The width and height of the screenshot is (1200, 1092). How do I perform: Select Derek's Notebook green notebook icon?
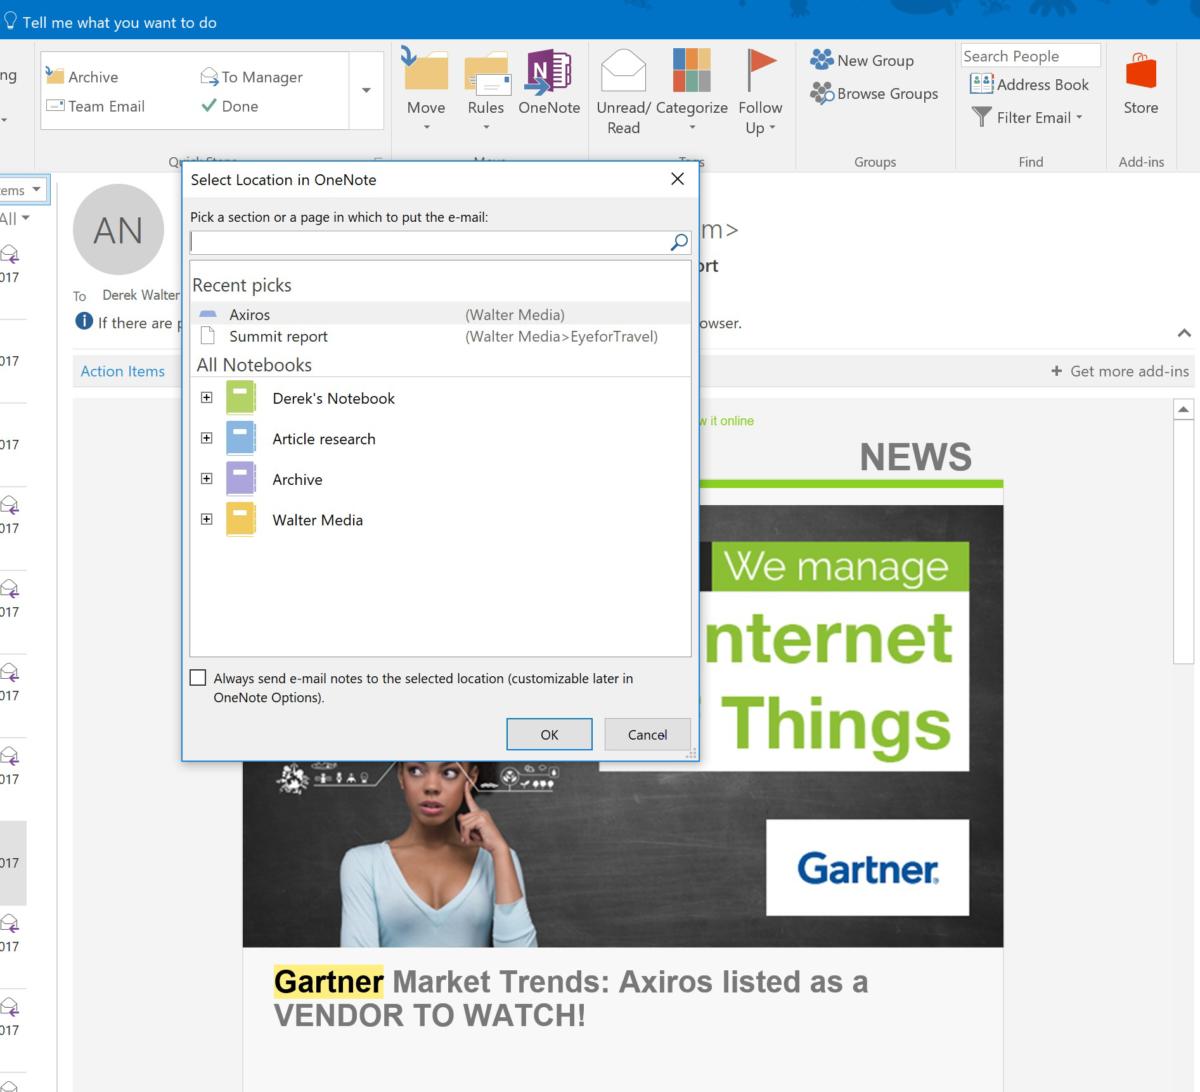click(x=241, y=398)
